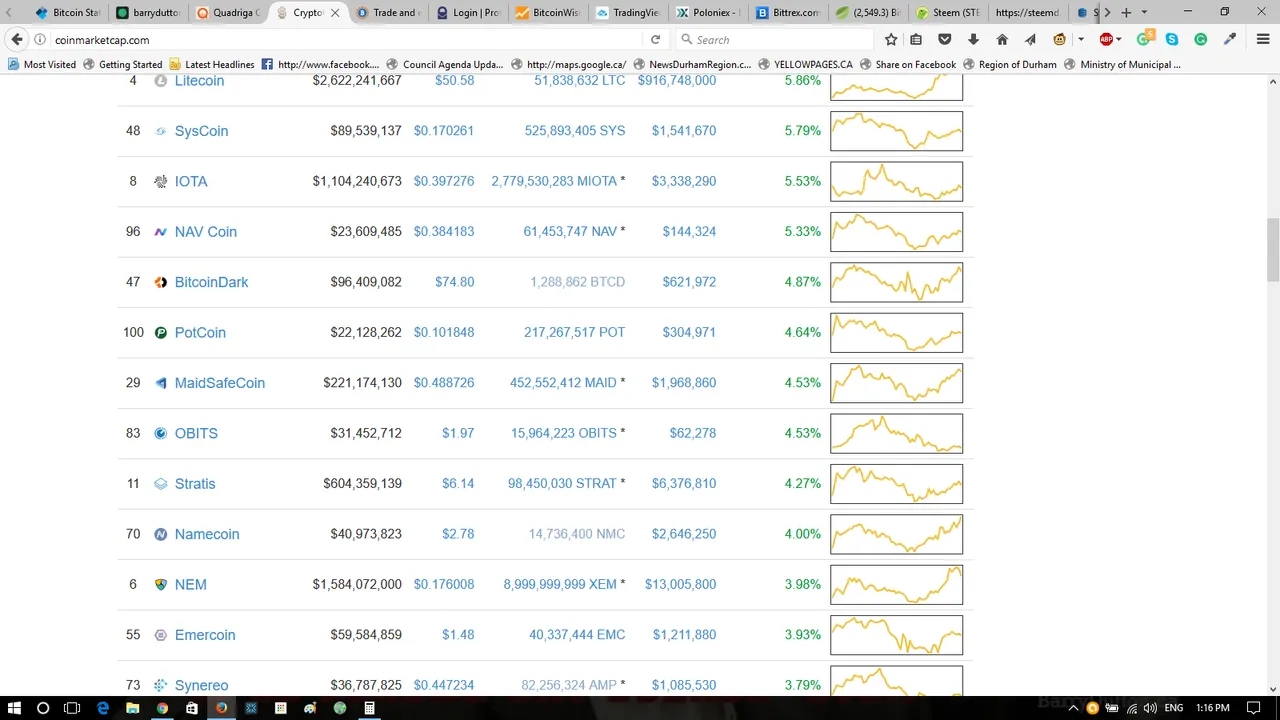The height and width of the screenshot is (720, 1280).
Task: Show hidden system tray icons chevron
Action: [1074, 708]
